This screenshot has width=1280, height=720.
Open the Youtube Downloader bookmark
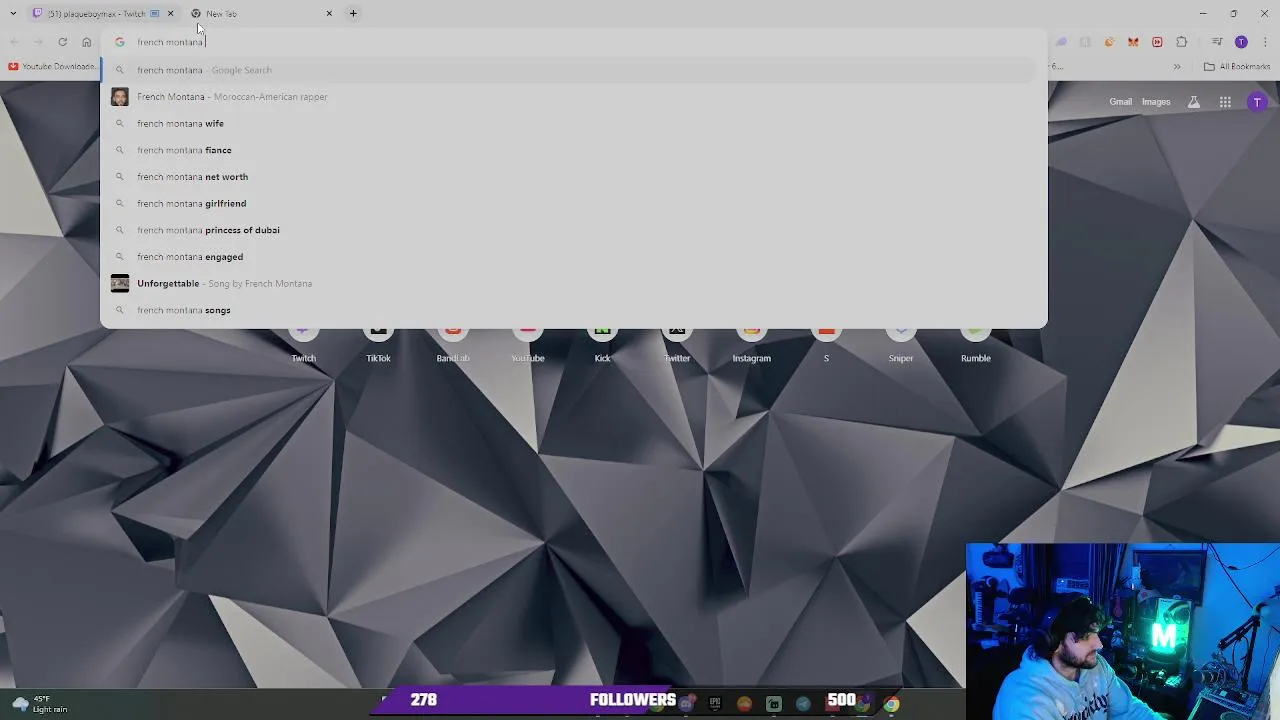pyautogui.click(x=52, y=66)
